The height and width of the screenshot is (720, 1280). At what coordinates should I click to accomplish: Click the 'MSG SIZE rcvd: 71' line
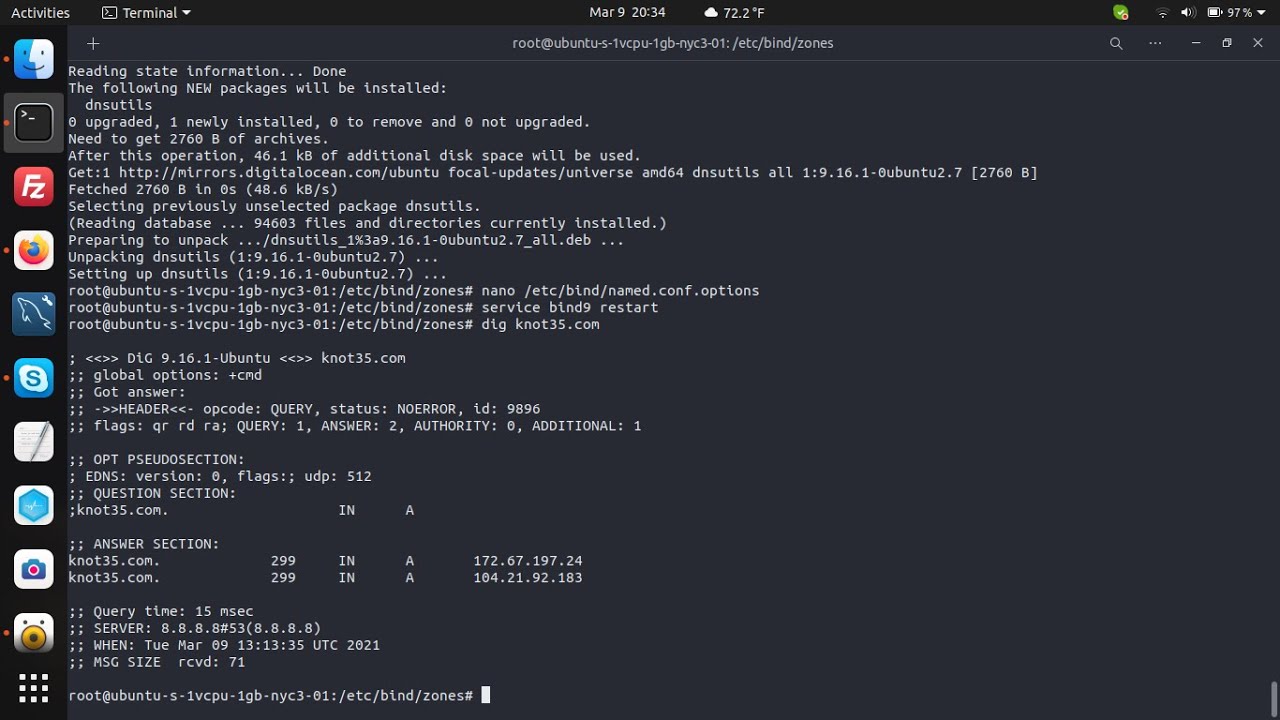point(157,662)
